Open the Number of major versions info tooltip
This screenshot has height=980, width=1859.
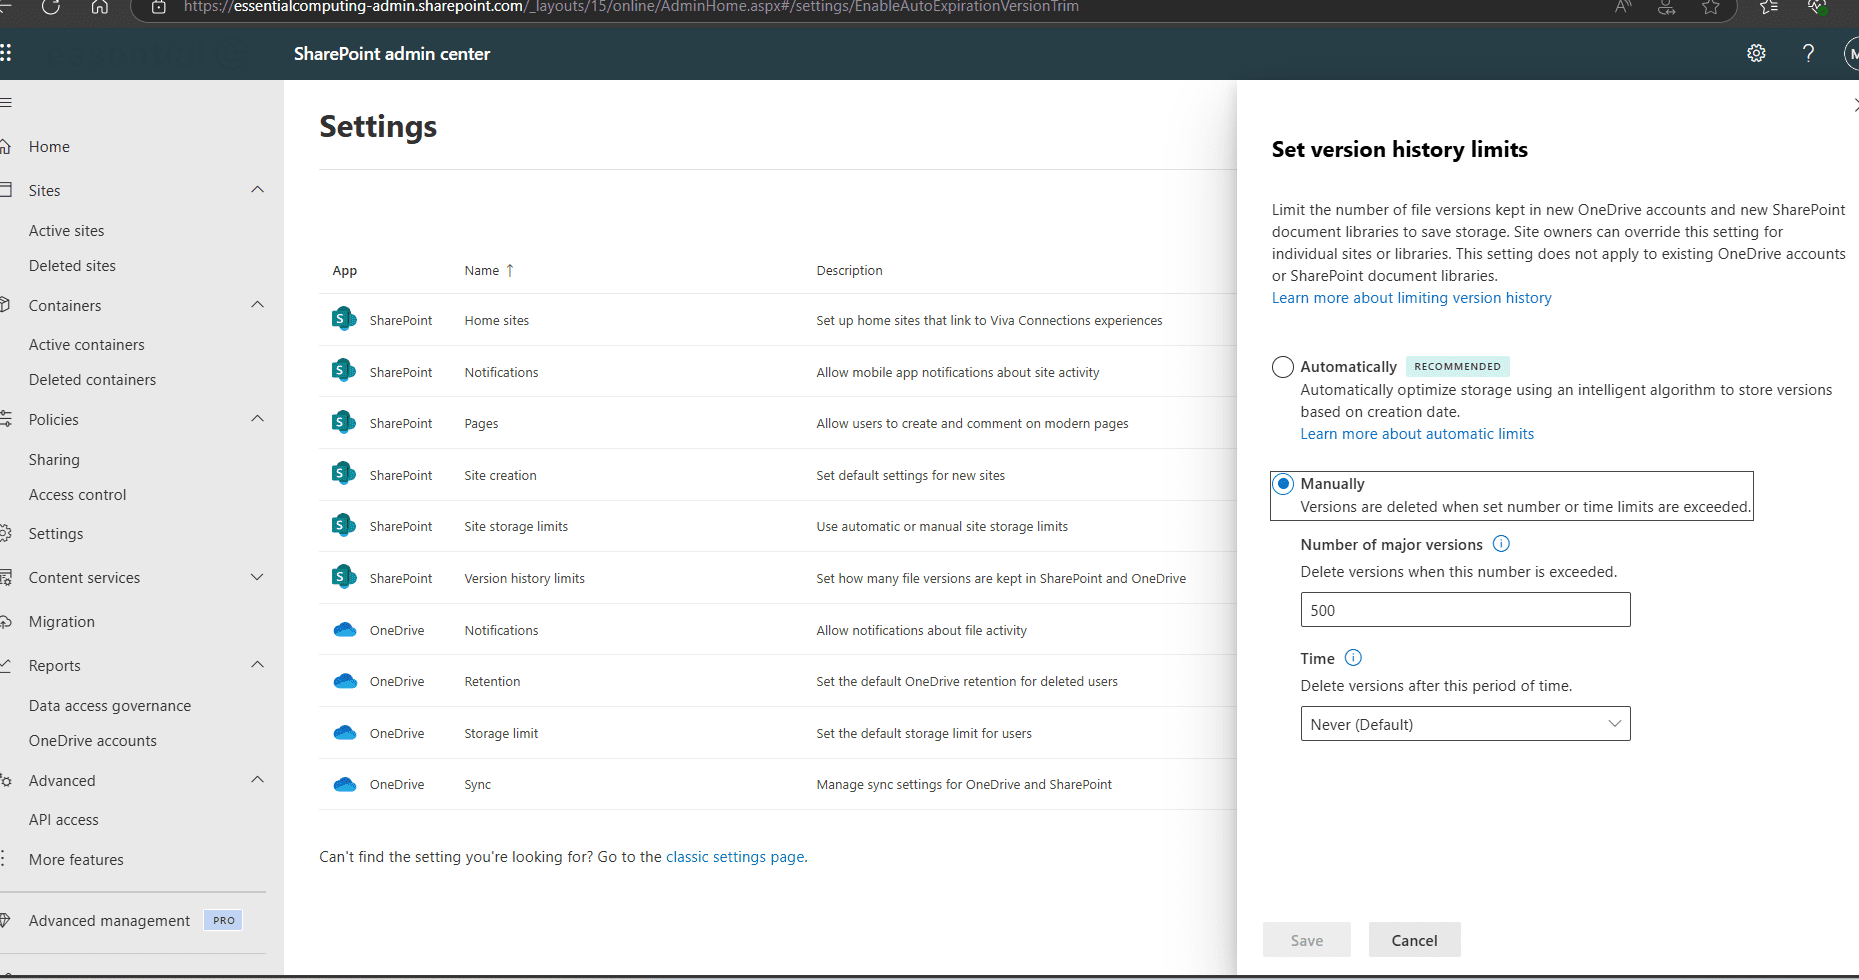1501,544
